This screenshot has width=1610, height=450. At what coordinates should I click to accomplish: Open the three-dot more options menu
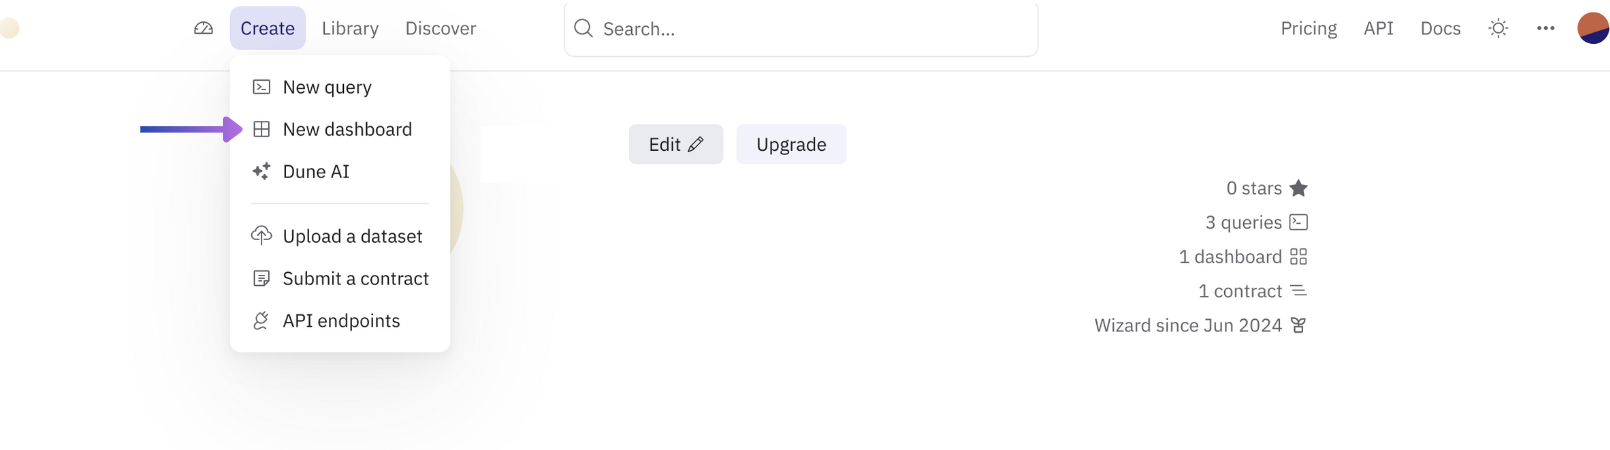coord(1546,28)
